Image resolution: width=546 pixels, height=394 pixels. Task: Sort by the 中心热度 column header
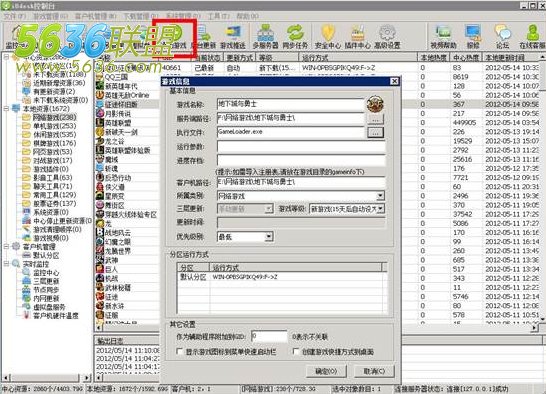[x=466, y=57]
